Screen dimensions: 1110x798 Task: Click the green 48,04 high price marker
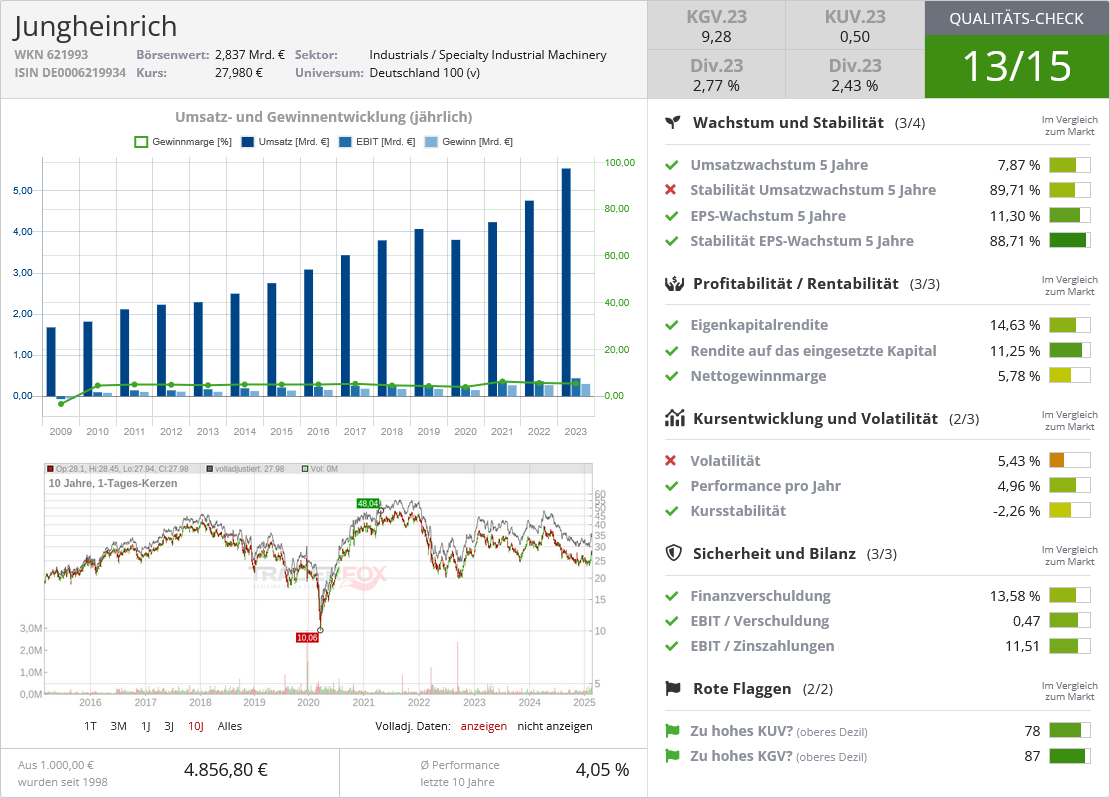367,503
